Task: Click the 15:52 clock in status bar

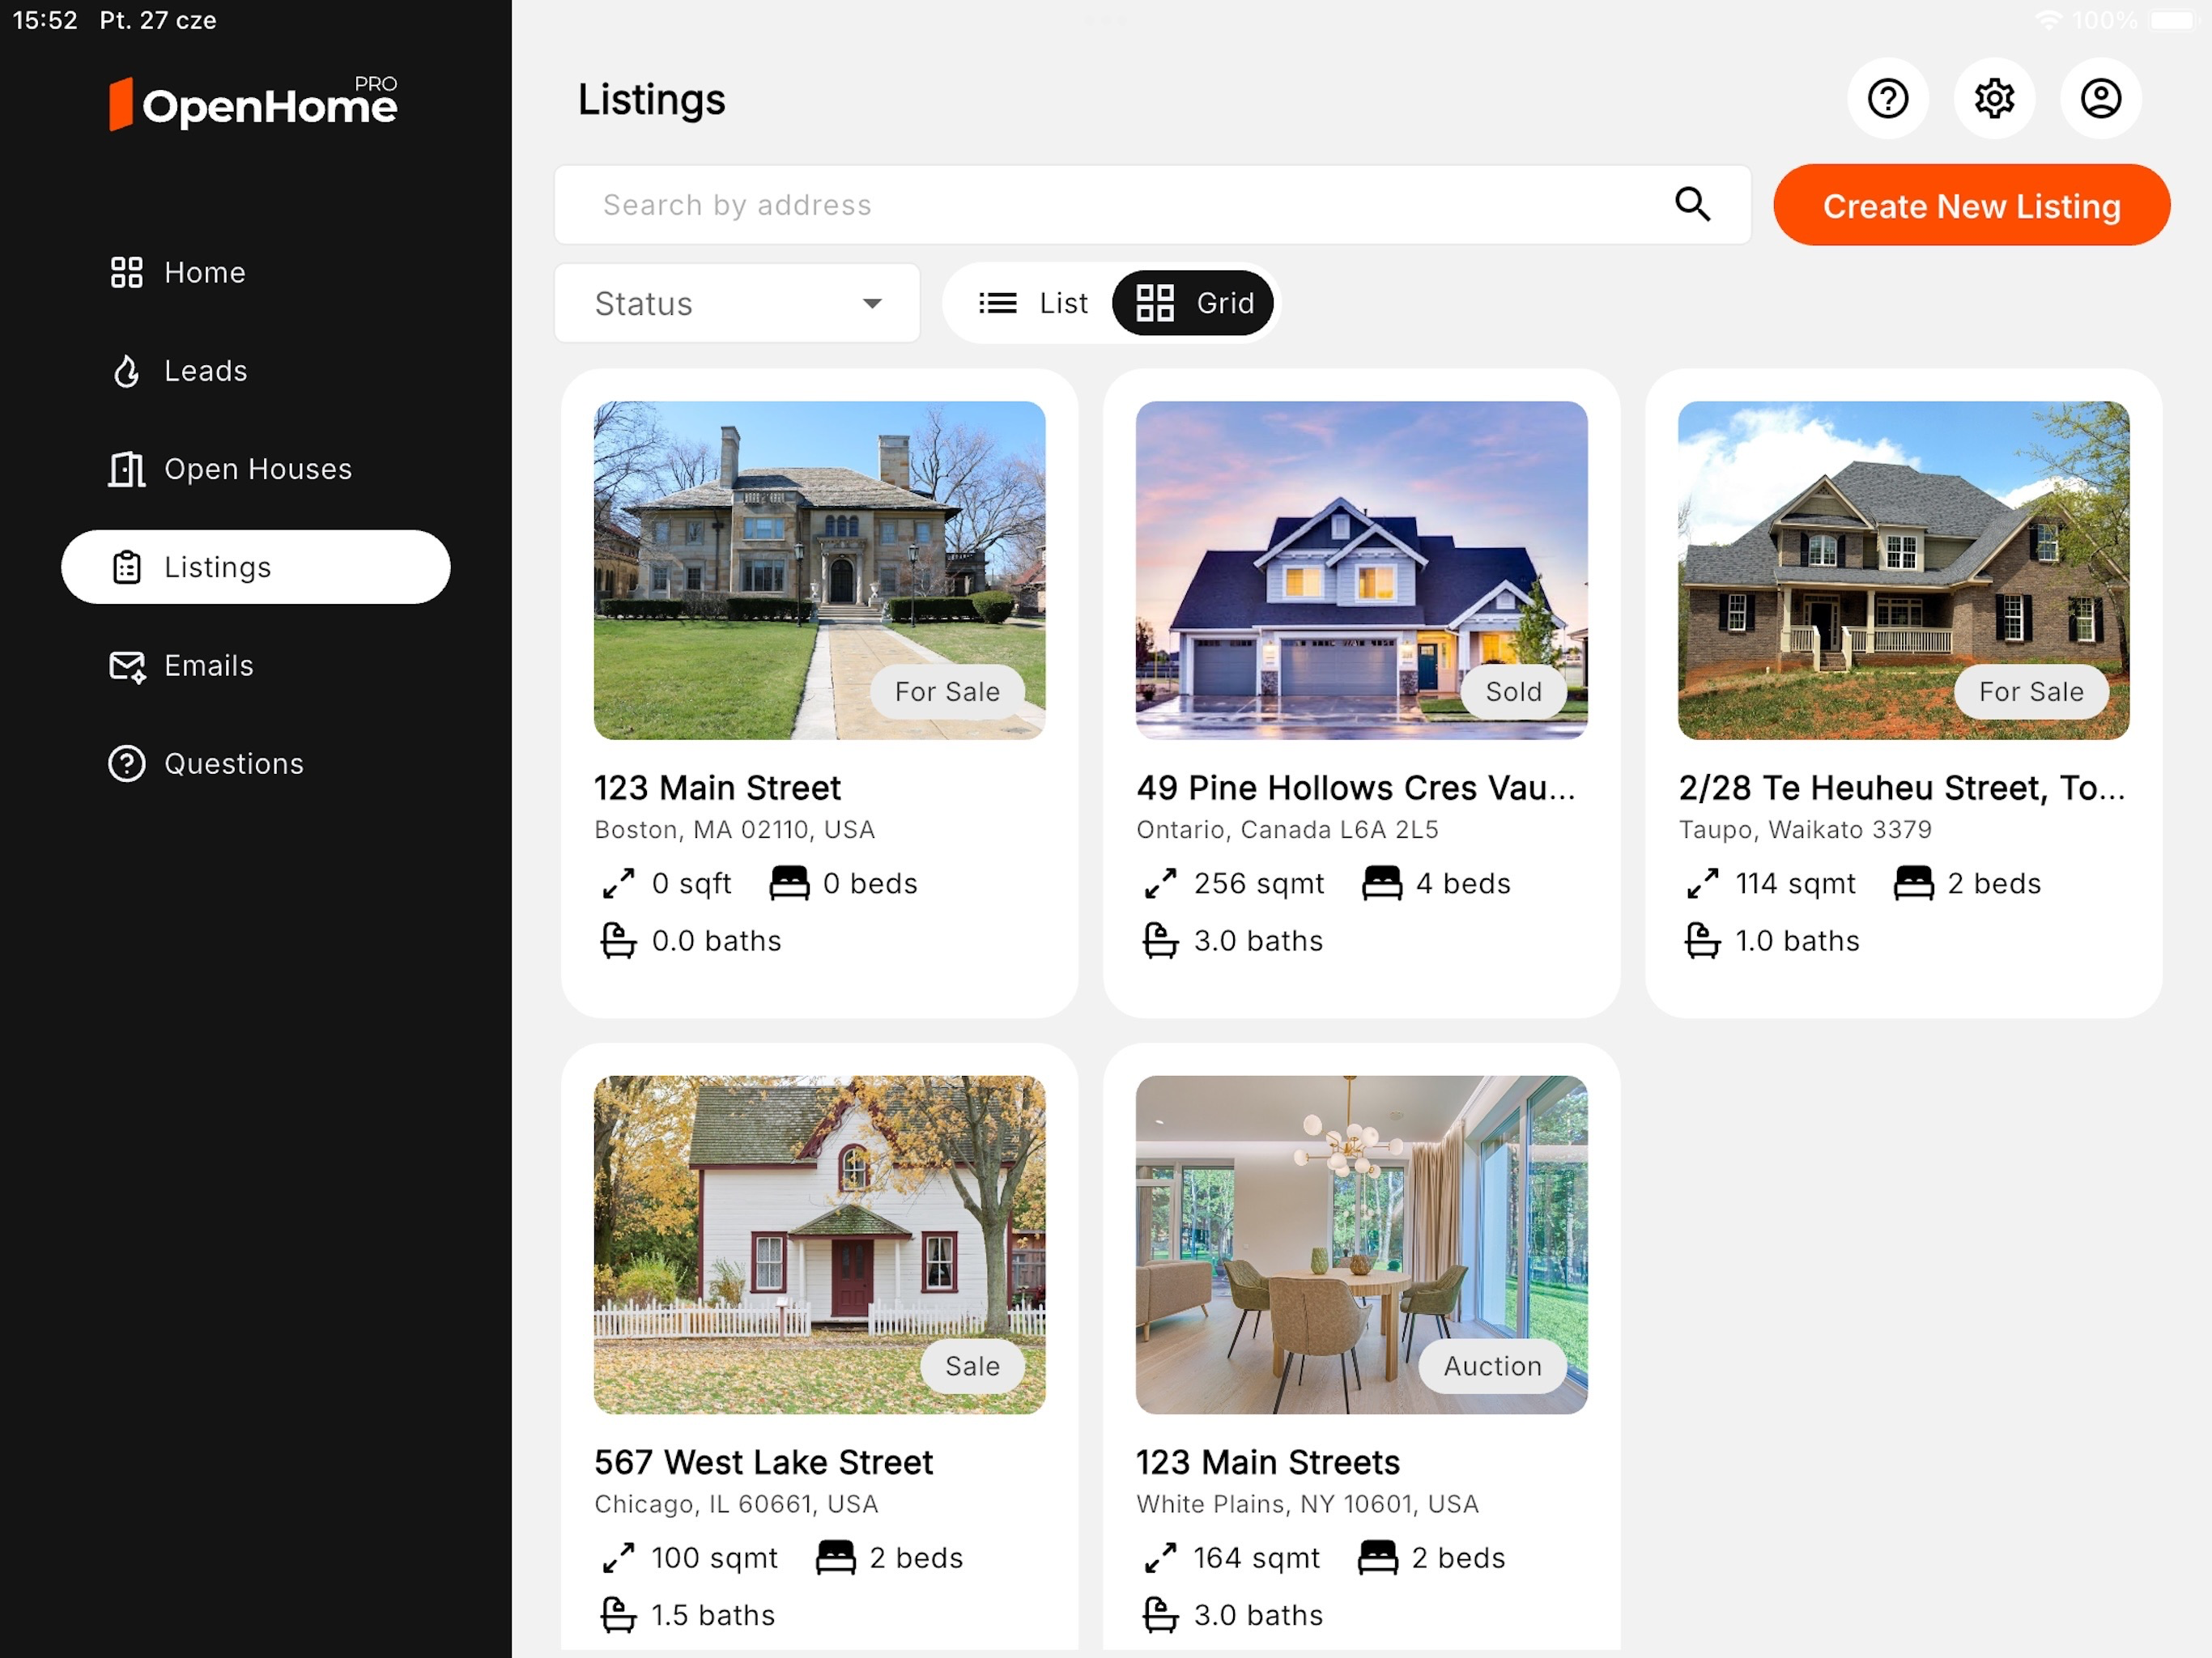Action: click(45, 20)
